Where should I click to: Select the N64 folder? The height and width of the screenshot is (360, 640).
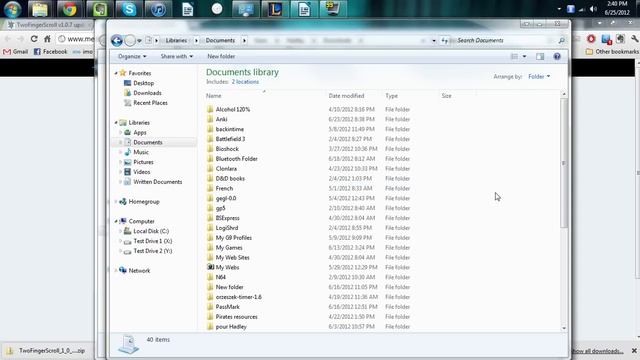(220, 277)
